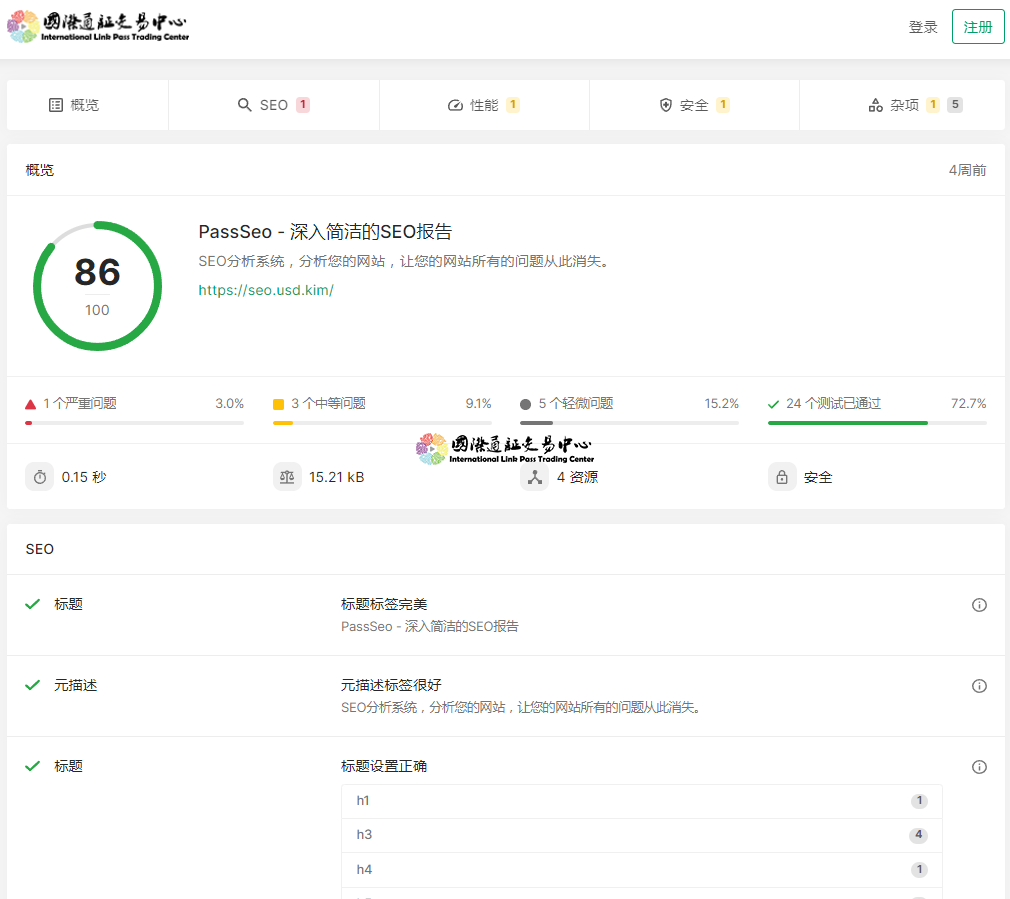The width and height of the screenshot is (1010, 899).
Task: Click the scale icon beside 15.21 kB
Action: pyautogui.click(x=287, y=477)
